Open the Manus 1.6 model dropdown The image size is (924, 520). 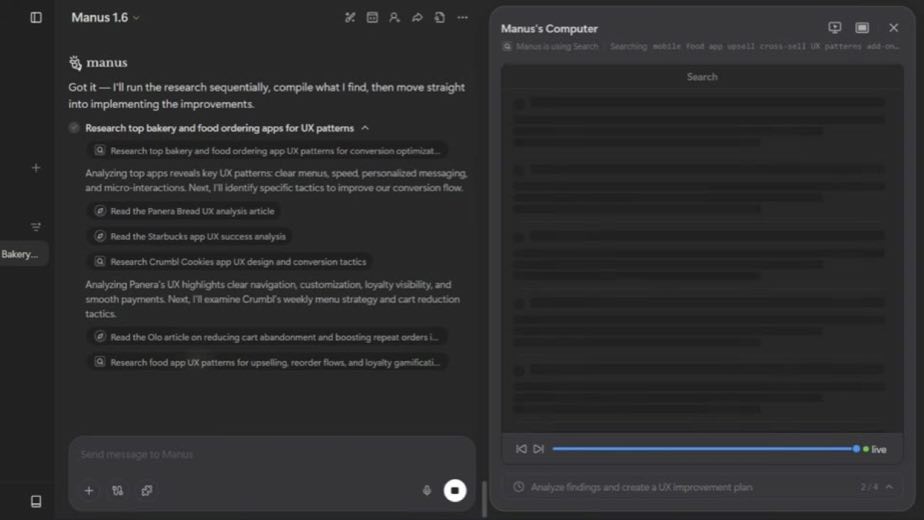coord(105,18)
